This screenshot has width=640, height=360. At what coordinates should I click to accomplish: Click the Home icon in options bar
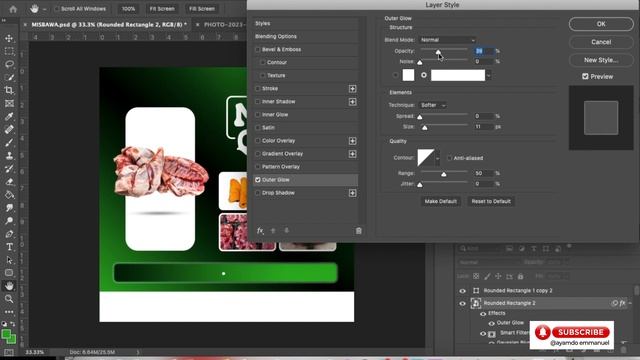click(x=13, y=9)
